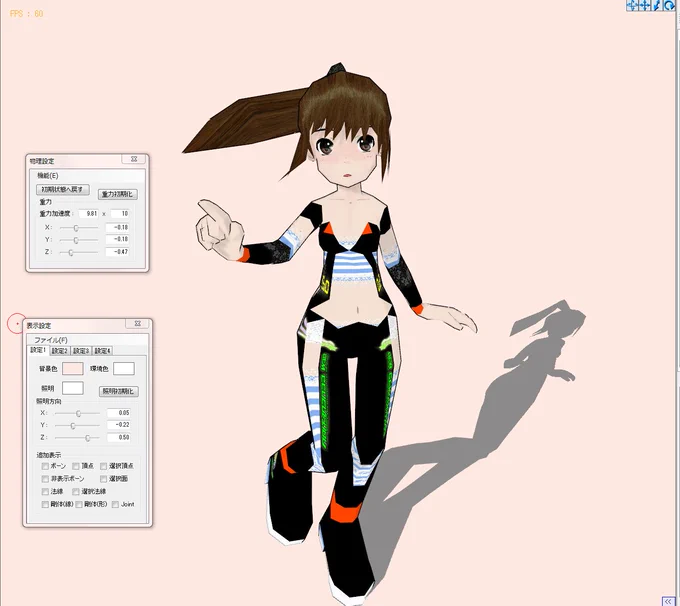Enable the 選択面 checkbox
This screenshot has height=606, width=680.
click(103, 479)
